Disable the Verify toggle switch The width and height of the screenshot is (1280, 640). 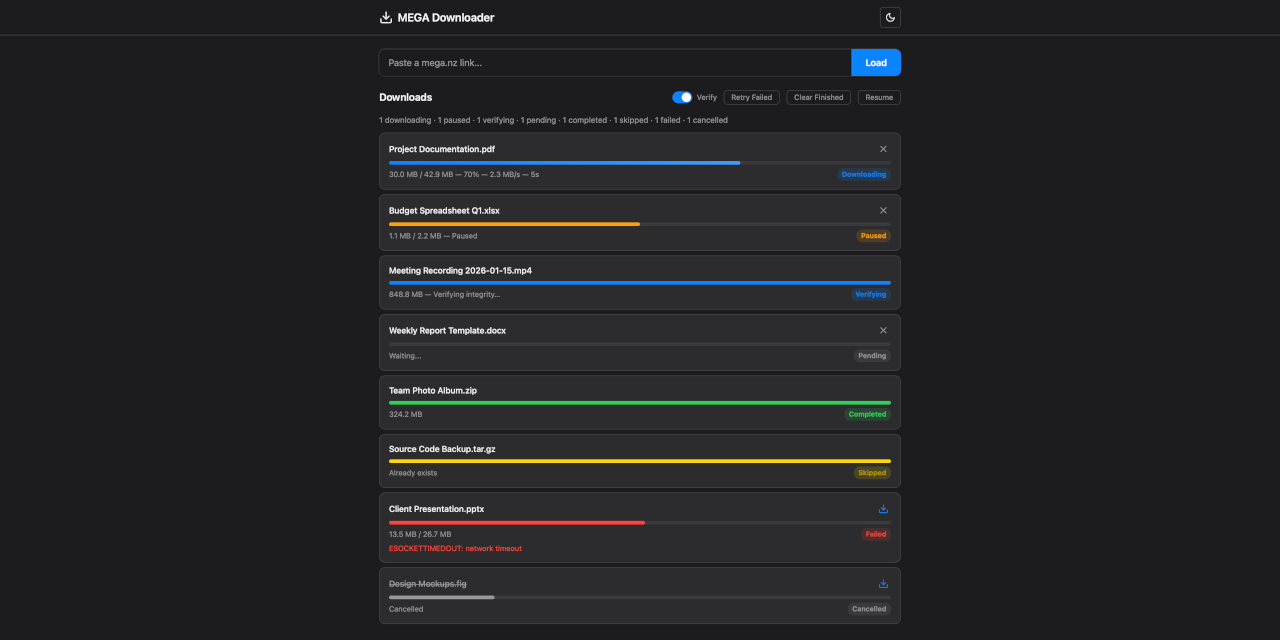[x=682, y=97]
